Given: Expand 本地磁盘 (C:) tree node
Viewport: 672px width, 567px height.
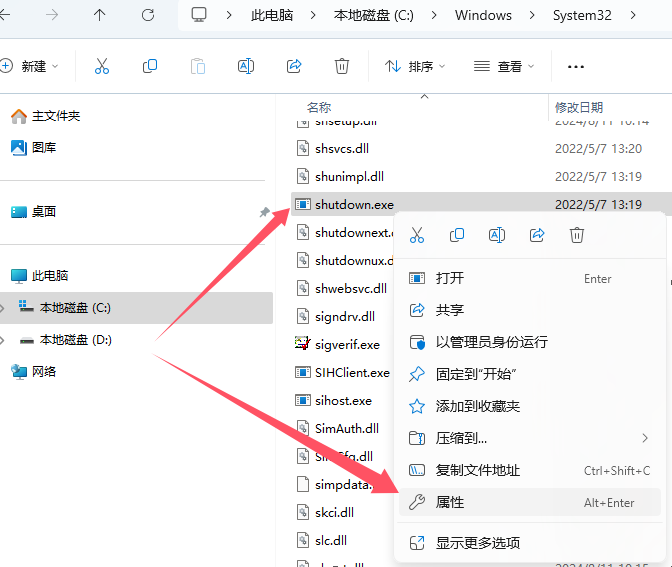Looking at the screenshot, I should [2, 308].
